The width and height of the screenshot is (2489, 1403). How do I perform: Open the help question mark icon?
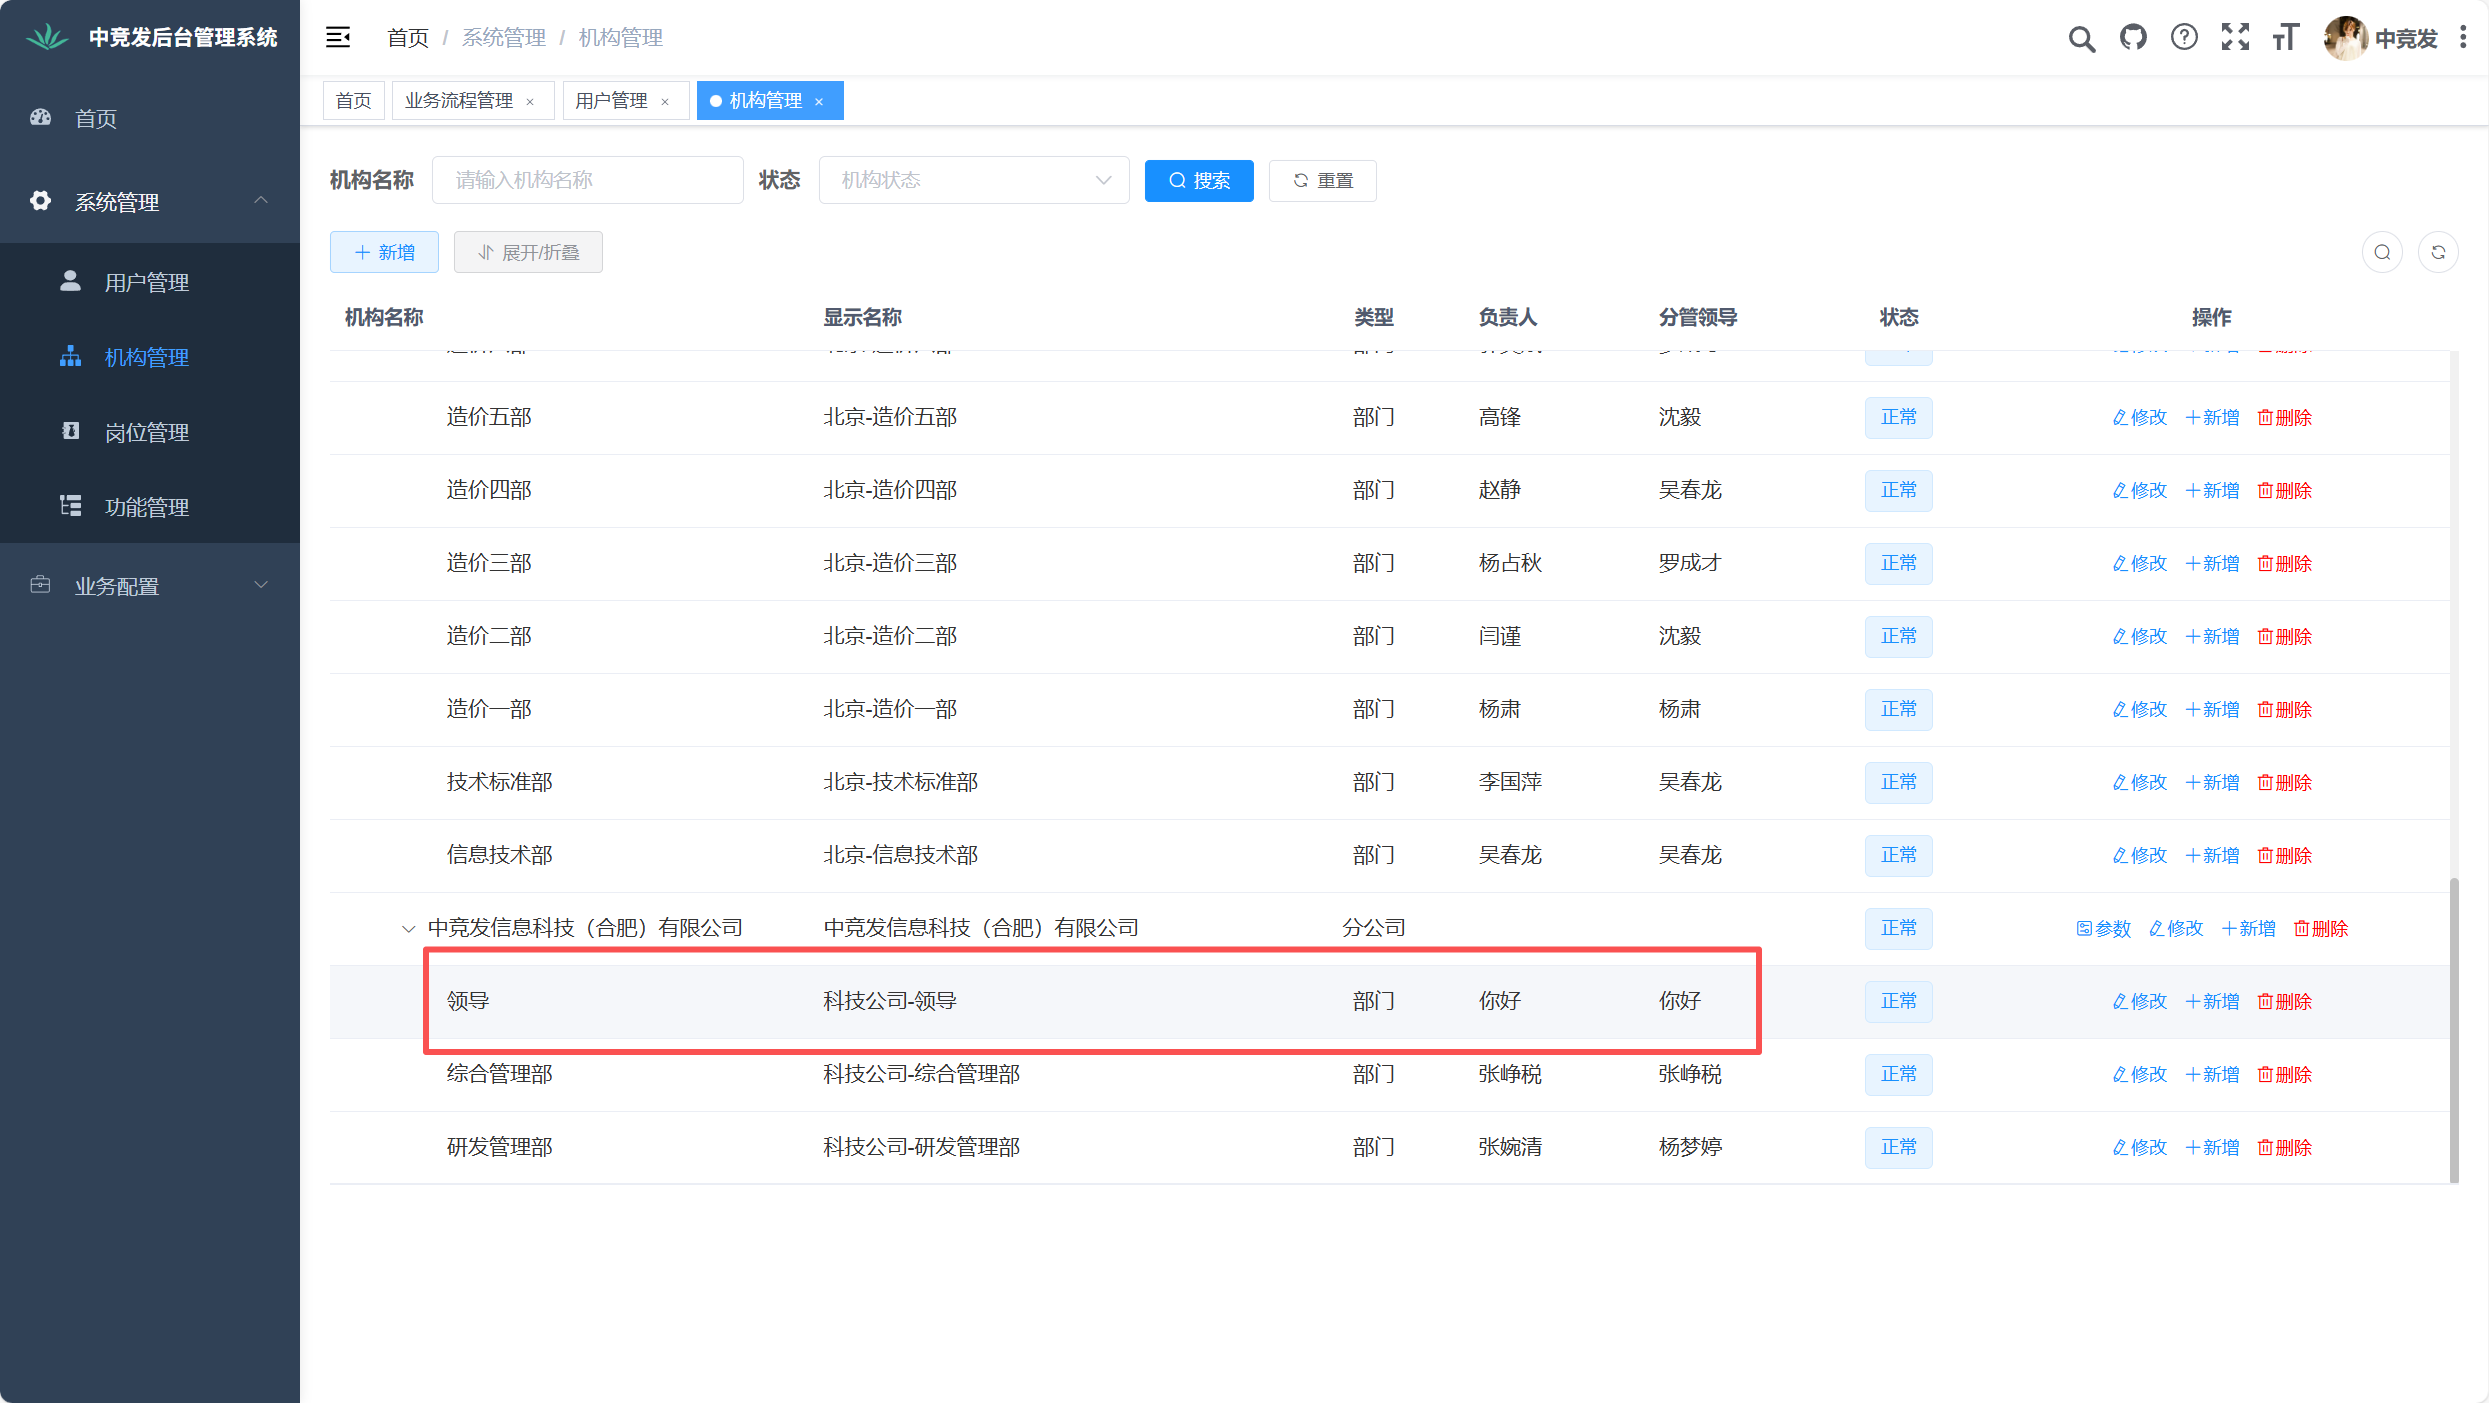pyautogui.click(x=2184, y=38)
